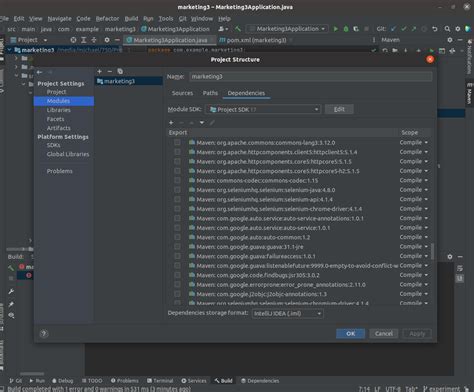Click the Build panel settings gear icon
Viewport: 474px width, 392px height.
(x=450, y=257)
